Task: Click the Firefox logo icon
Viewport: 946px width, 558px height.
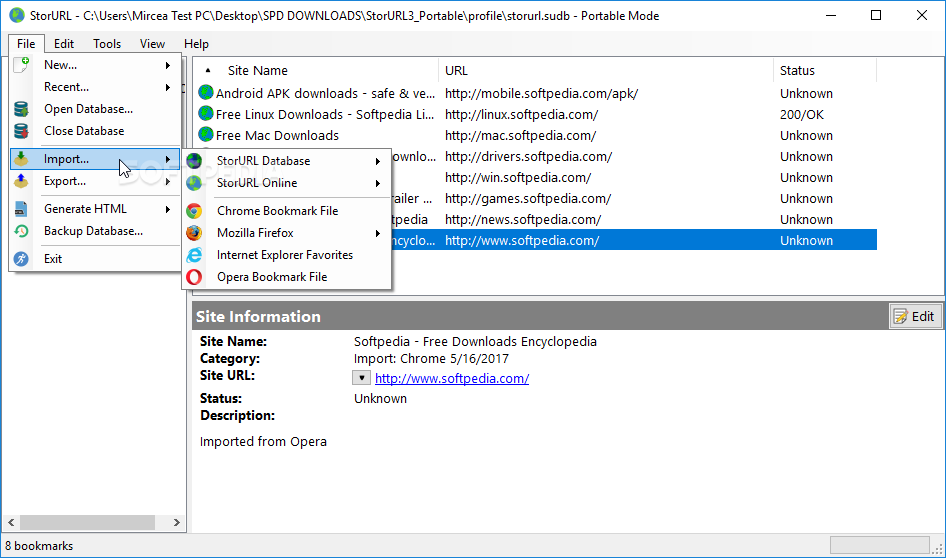Action: click(x=194, y=233)
